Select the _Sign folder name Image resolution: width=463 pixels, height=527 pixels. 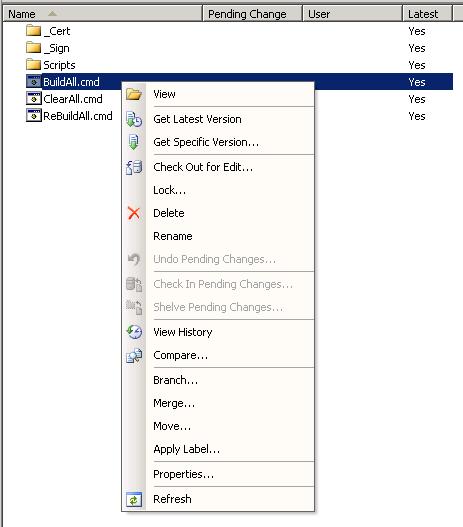[56, 48]
